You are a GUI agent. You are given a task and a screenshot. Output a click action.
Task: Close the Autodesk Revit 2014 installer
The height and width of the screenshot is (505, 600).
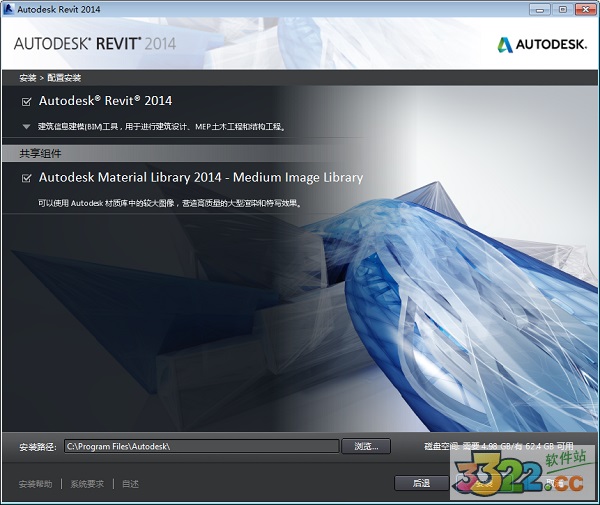click(x=585, y=10)
